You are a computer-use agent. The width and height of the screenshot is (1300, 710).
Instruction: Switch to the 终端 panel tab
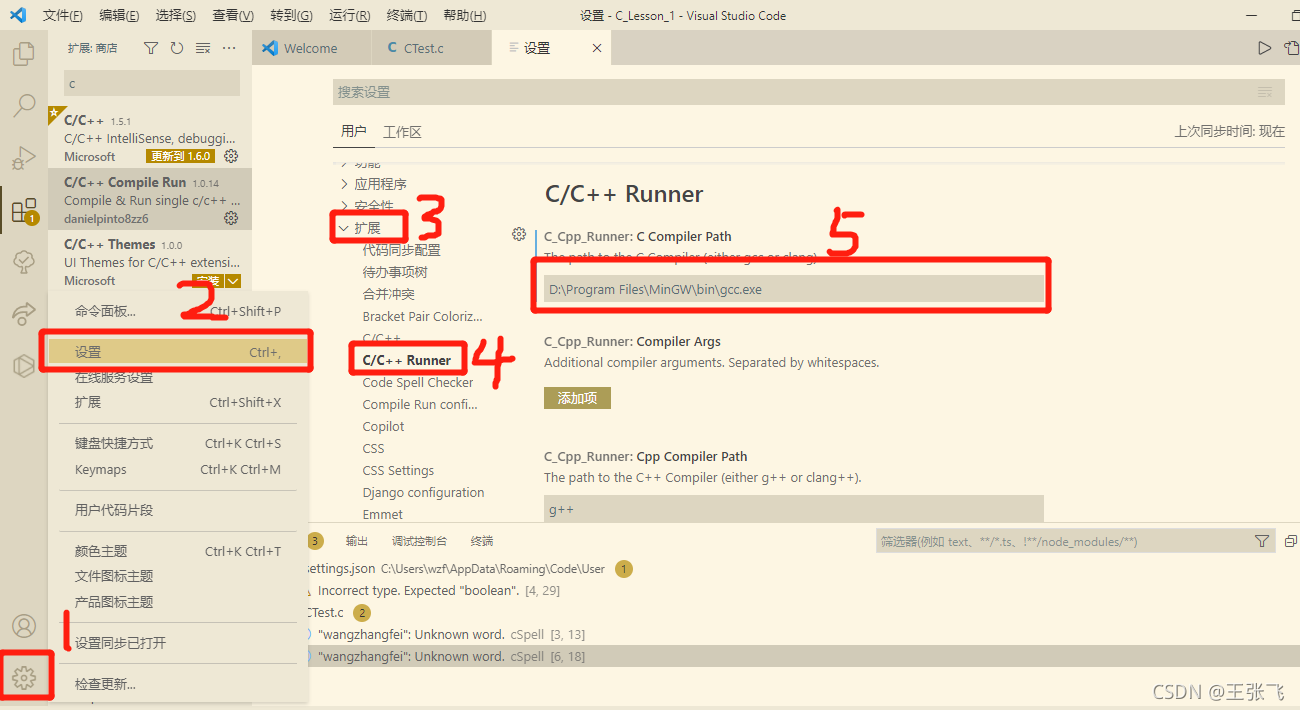tap(482, 541)
